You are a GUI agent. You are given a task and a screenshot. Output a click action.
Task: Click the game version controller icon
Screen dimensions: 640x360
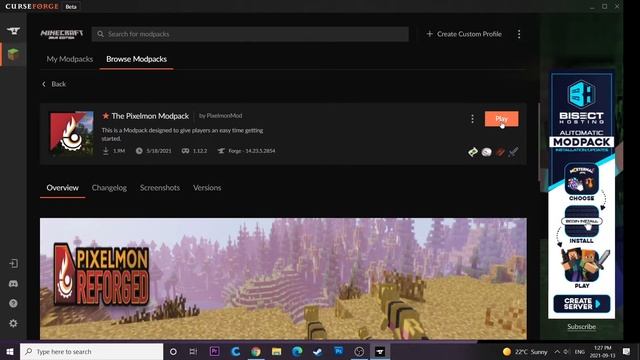pyautogui.click(x=185, y=151)
